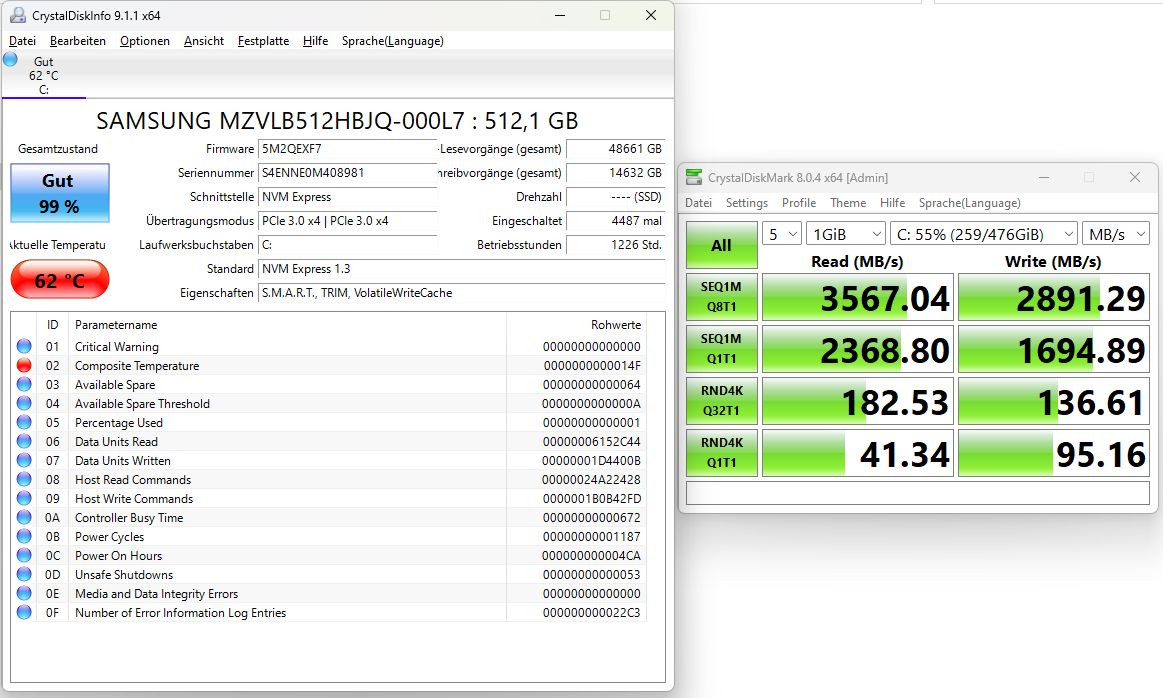Open Settings menu in CrystalDiskMark
The image size is (1163, 698).
tap(747, 203)
